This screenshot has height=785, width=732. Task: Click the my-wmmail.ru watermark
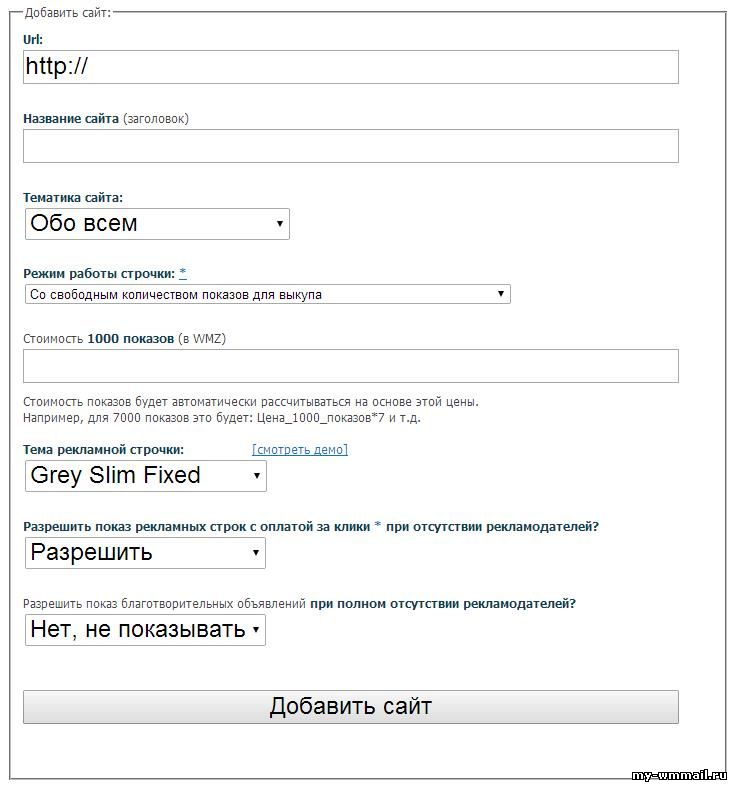679,775
